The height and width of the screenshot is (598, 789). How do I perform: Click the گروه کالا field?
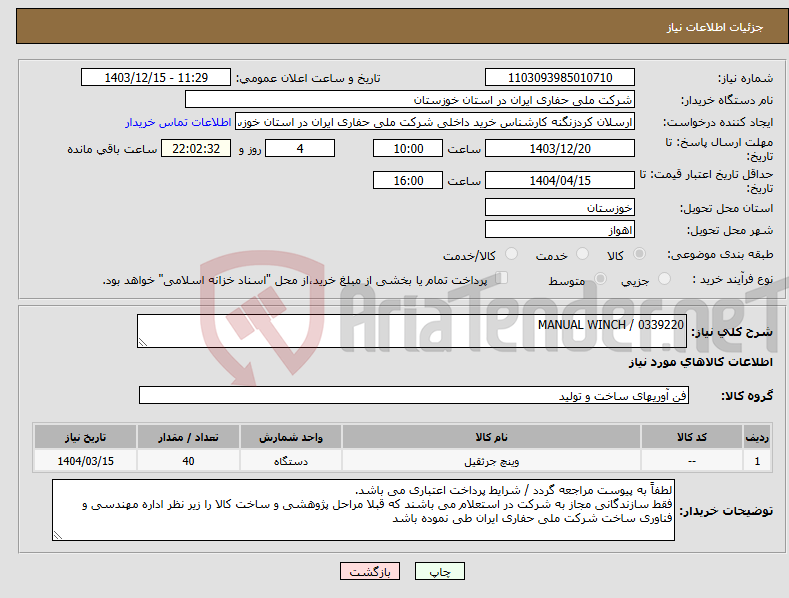[414, 395]
